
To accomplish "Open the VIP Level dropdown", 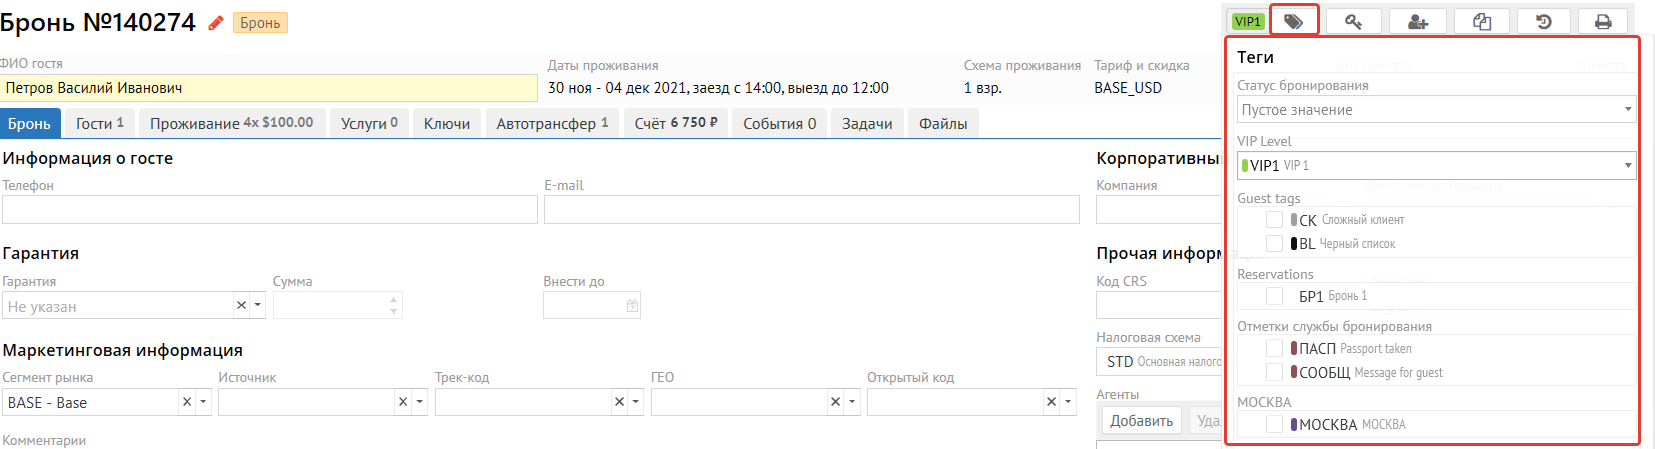I will tap(1436, 165).
